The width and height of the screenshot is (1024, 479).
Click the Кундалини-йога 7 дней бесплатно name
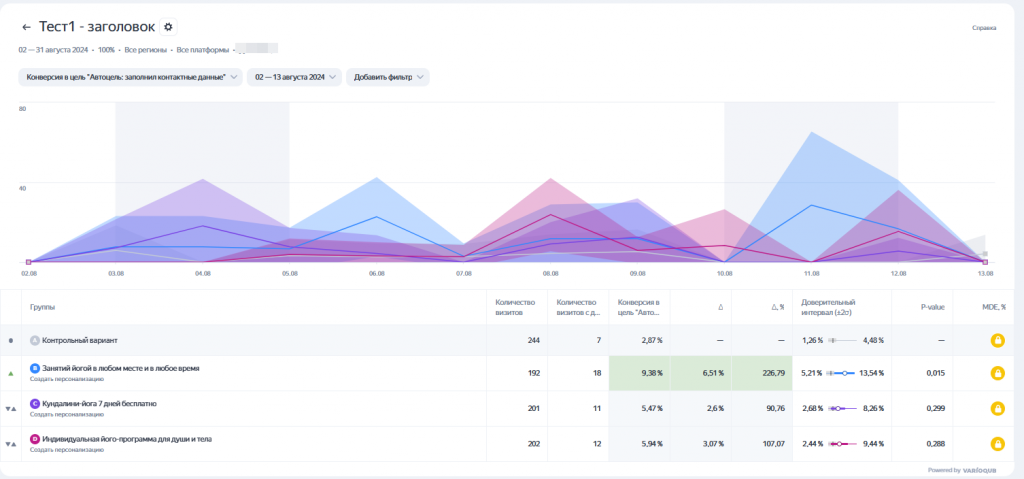tap(99, 404)
